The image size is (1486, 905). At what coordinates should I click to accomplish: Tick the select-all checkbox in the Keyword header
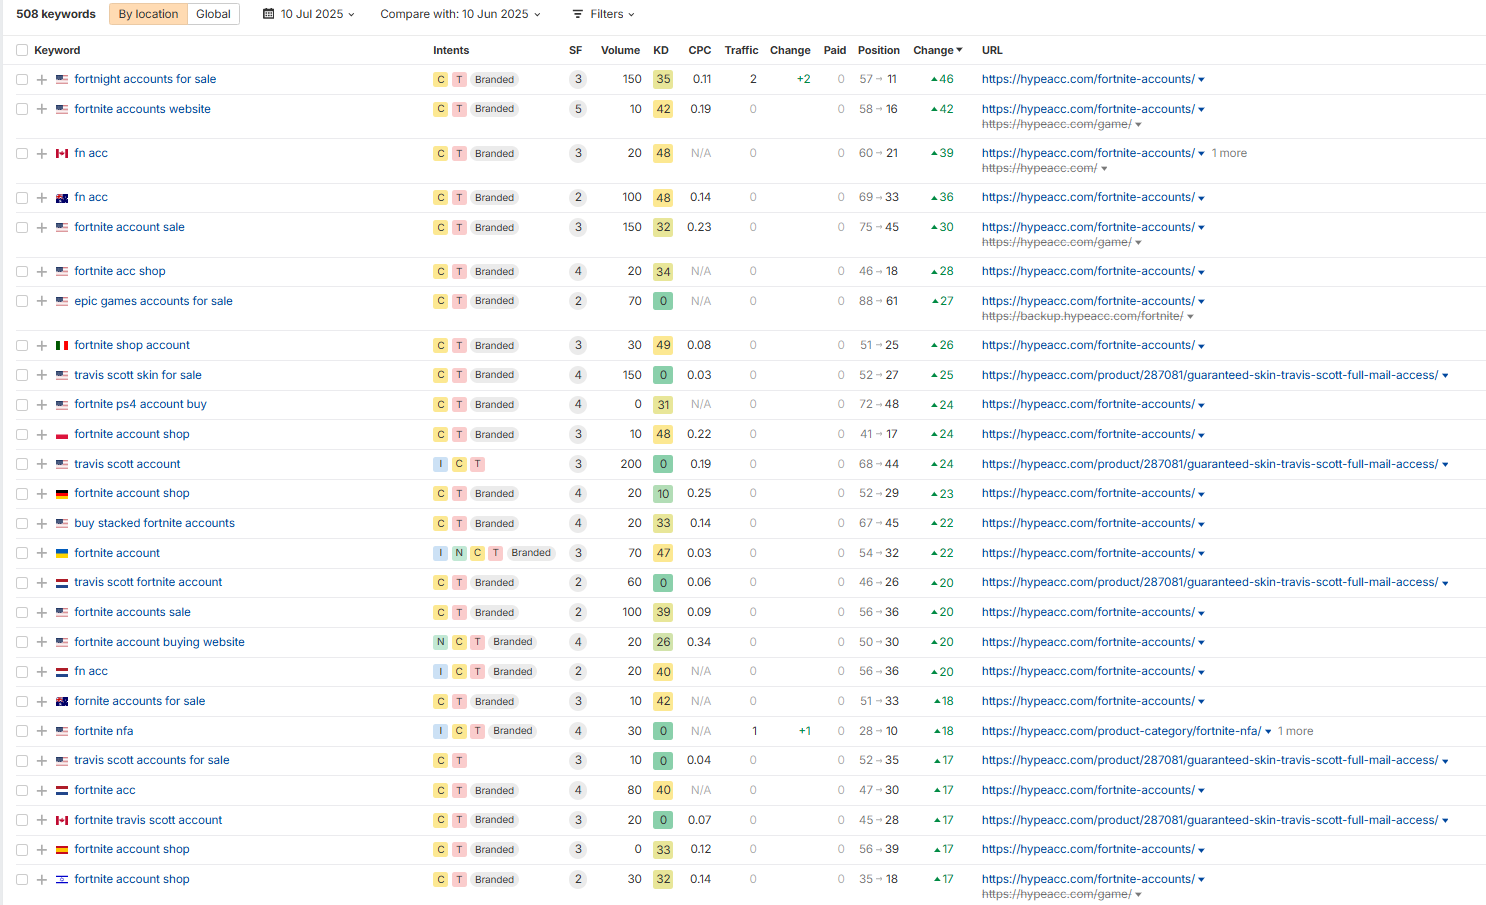pyautogui.click(x=22, y=50)
